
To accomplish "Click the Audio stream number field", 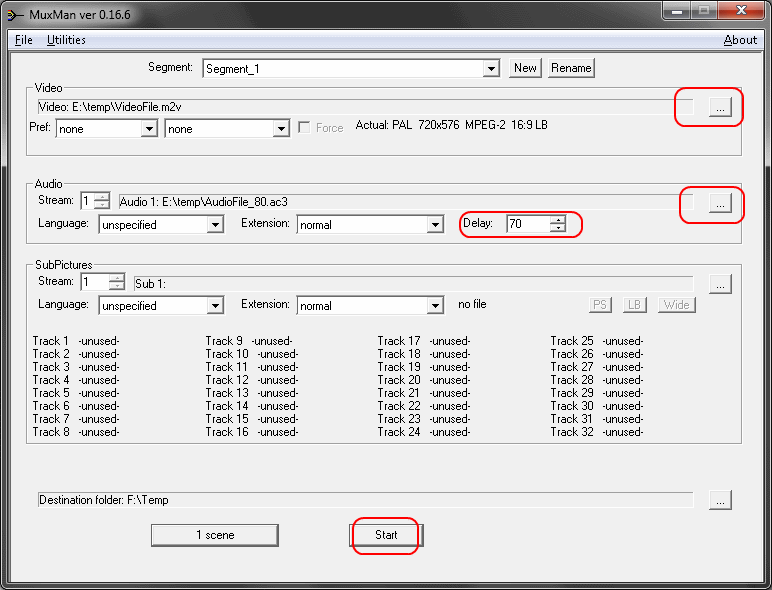I will [87, 201].
